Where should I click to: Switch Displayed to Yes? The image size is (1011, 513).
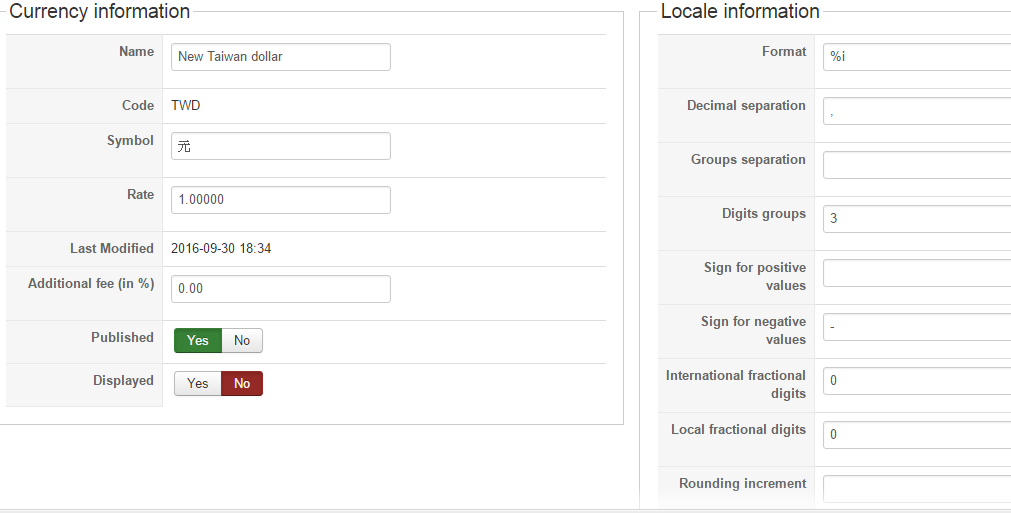coord(198,384)
